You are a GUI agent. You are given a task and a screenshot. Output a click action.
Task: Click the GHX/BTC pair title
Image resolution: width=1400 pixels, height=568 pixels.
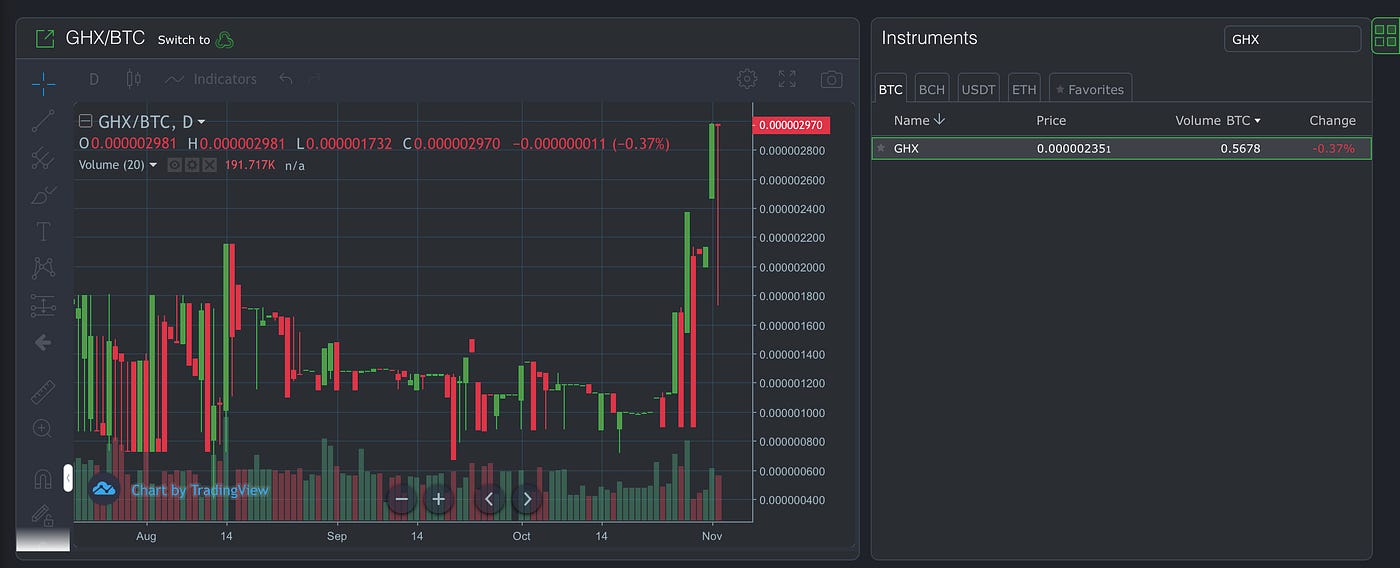pyautogui.click(x=105, y=38)
